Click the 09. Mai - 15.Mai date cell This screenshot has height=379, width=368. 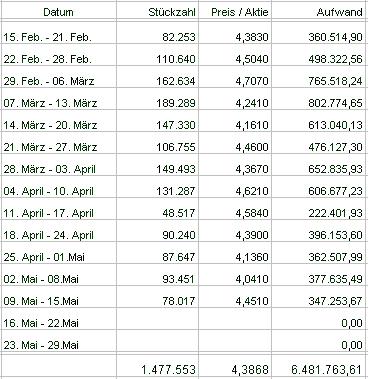pos(58,297)
